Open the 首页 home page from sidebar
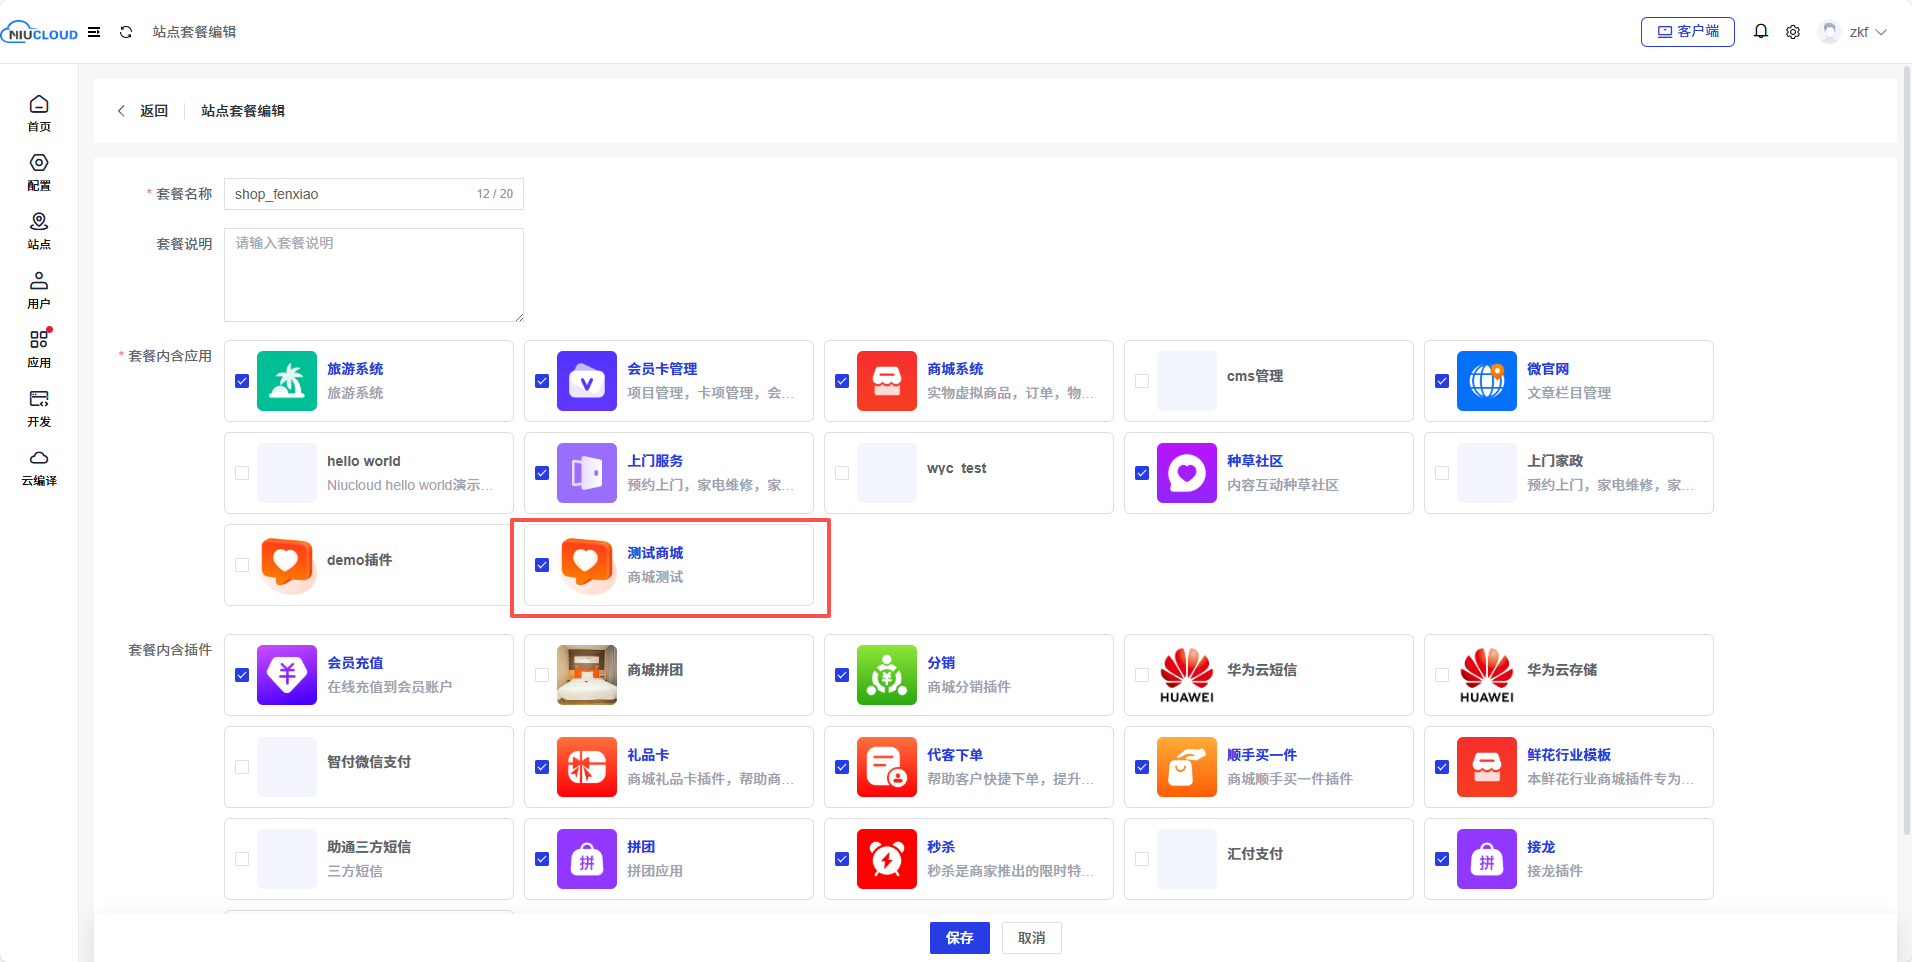The image size is (1912, 962). tap(39, 113)
